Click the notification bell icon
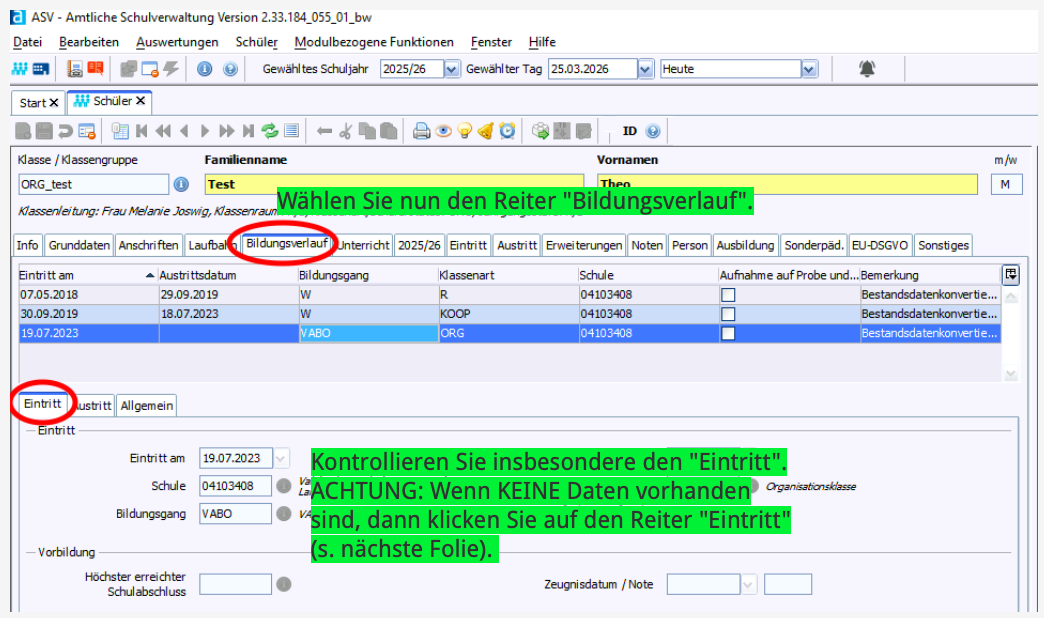1044x618 pixels. coord(867,69)
